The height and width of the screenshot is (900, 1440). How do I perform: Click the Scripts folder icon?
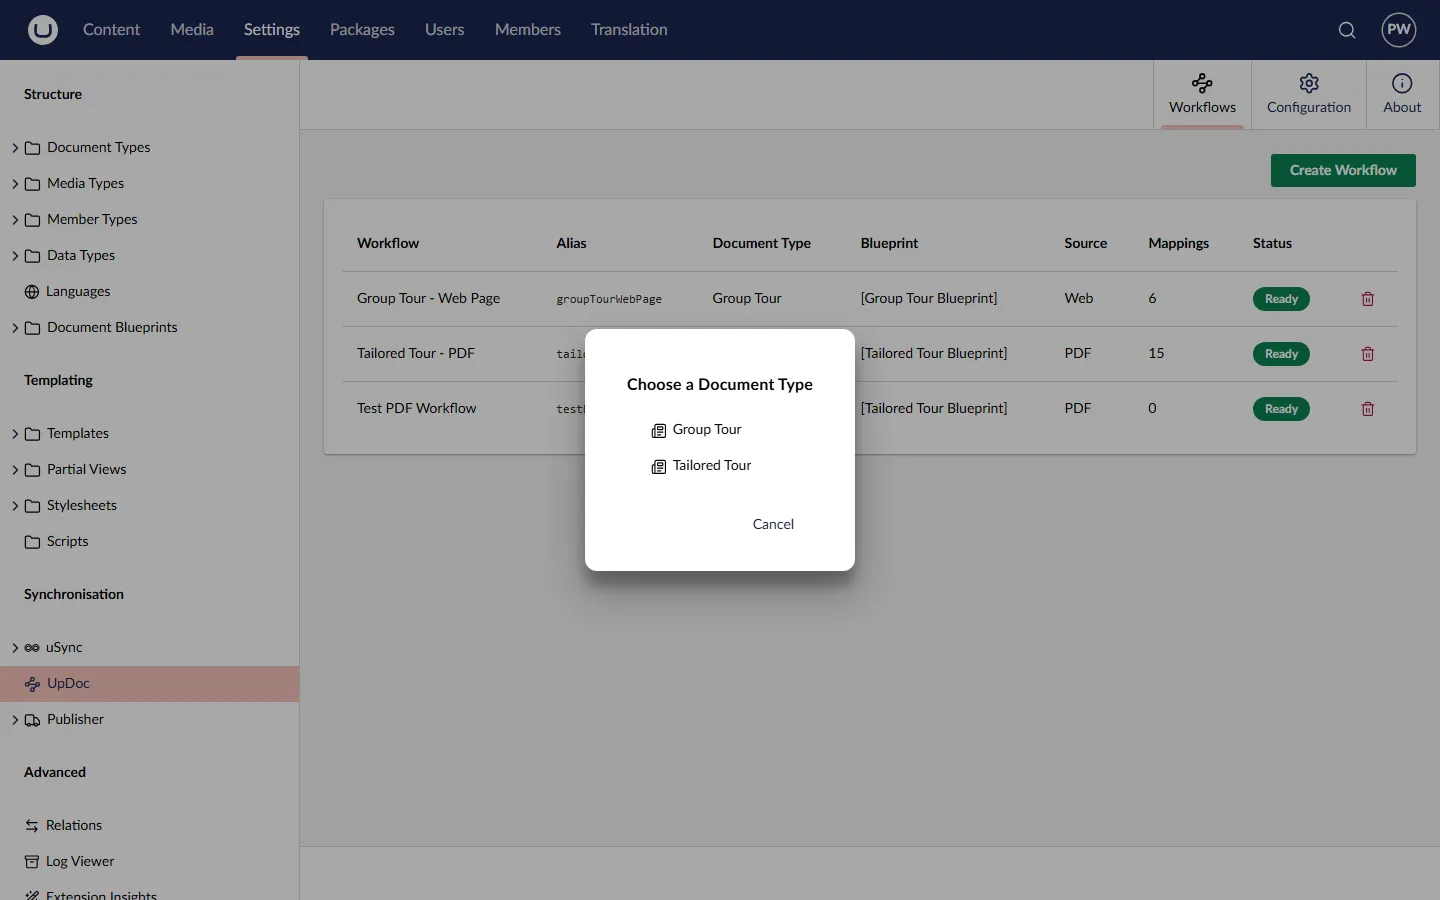(33, 542)
